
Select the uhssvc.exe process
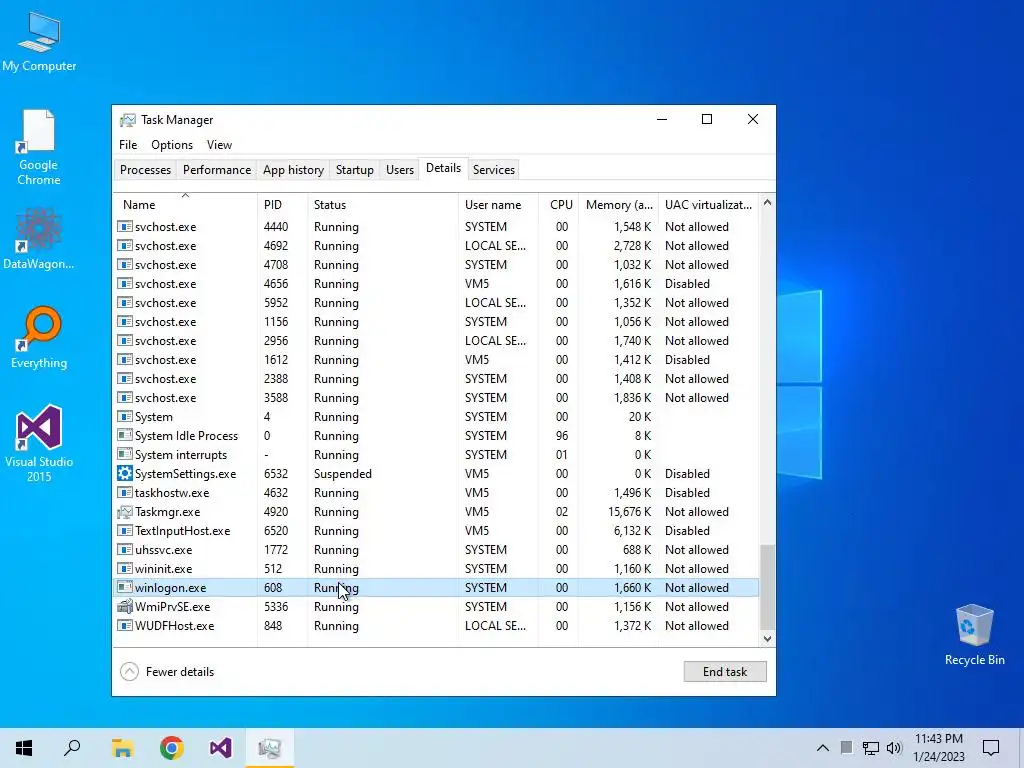coord(436,550)
